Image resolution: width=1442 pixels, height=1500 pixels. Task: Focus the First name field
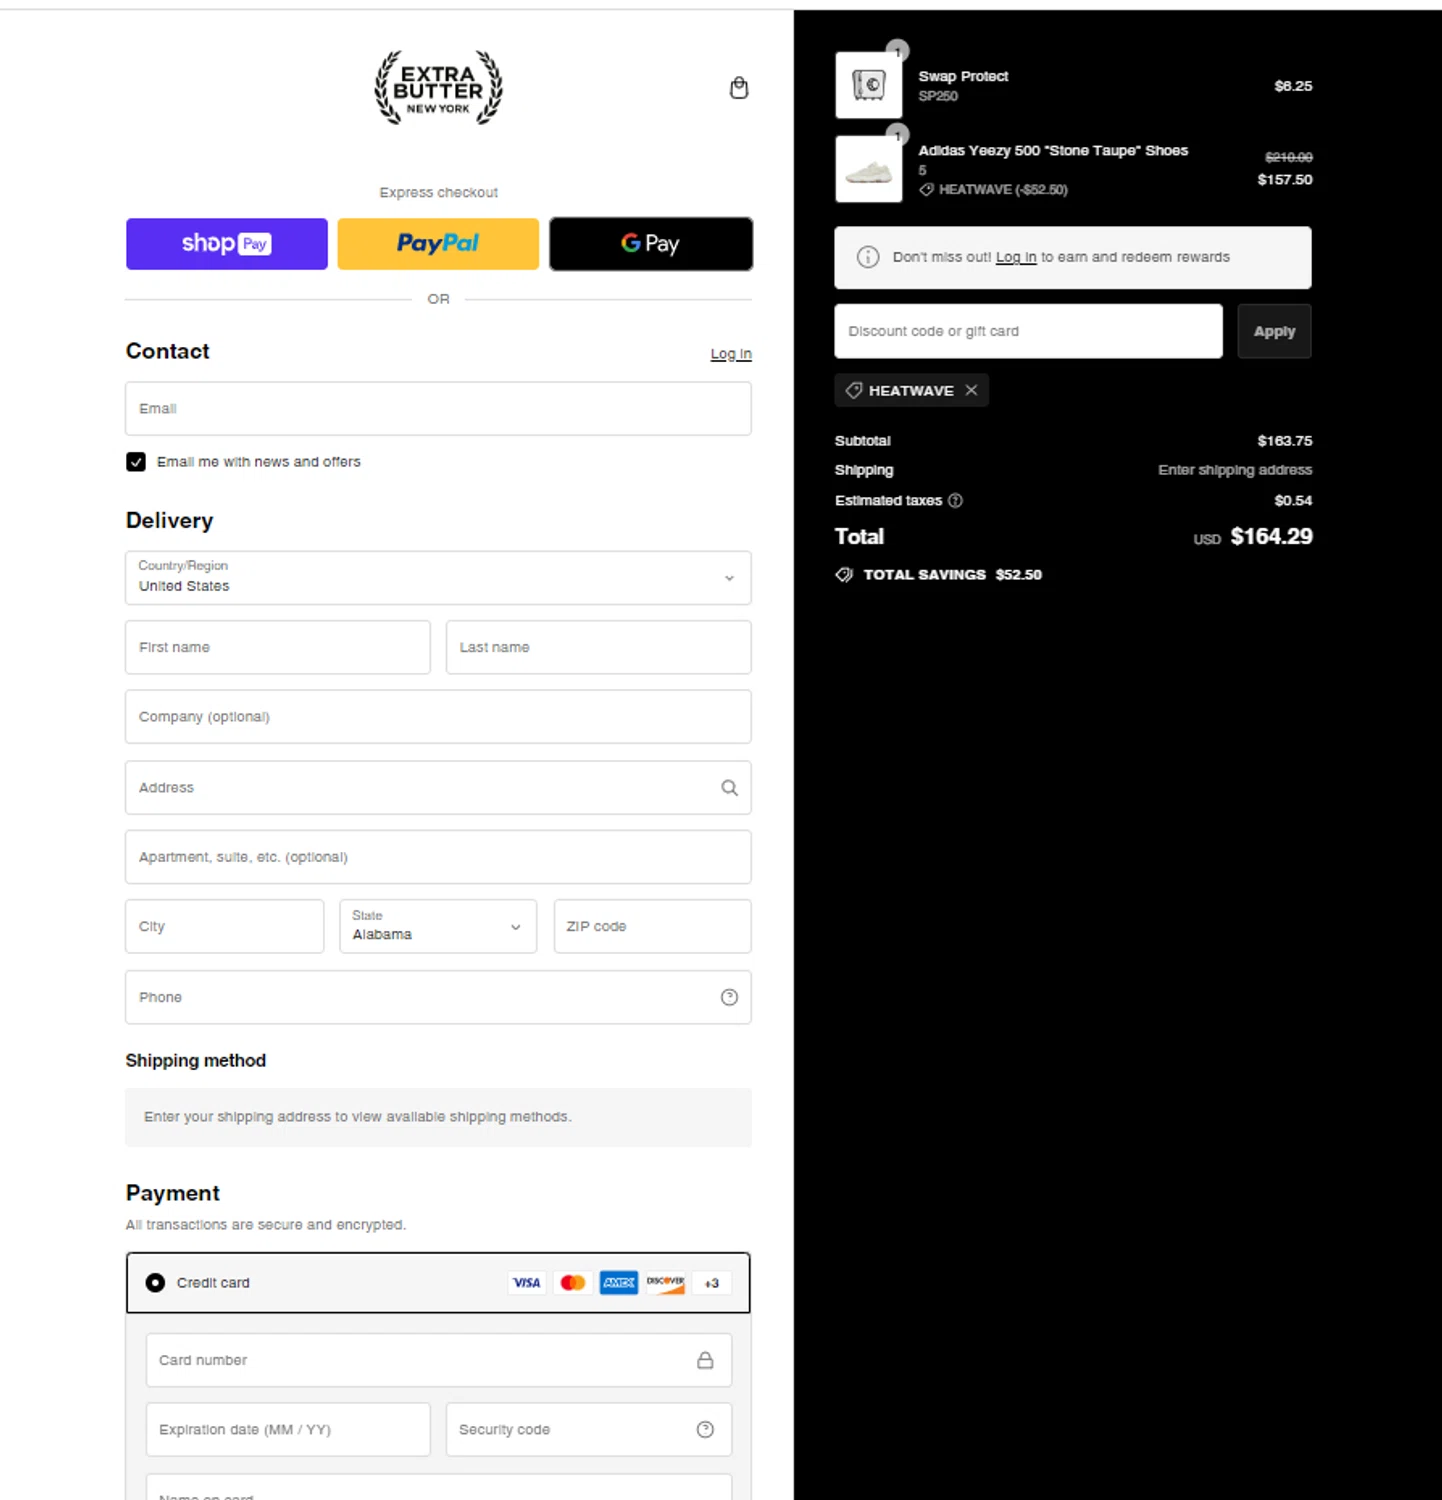[278, 647]
